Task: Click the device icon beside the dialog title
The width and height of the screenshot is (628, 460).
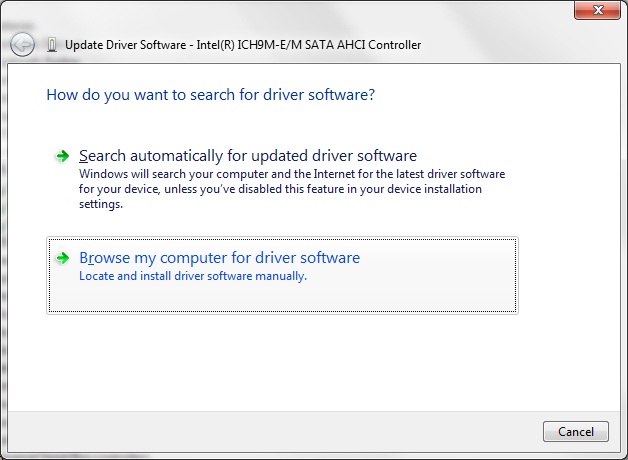Action: [52, 45]
